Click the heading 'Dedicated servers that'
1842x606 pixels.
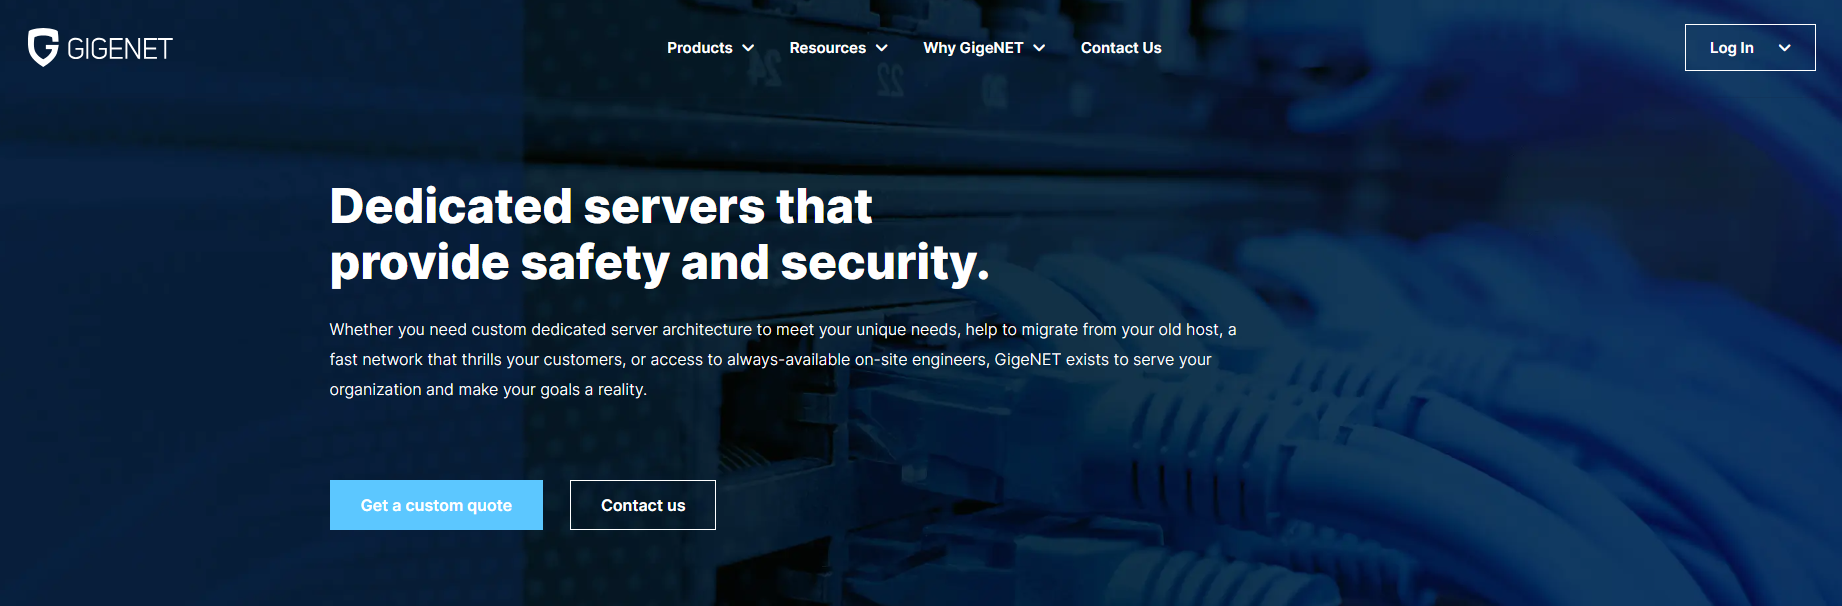(601, 206)
